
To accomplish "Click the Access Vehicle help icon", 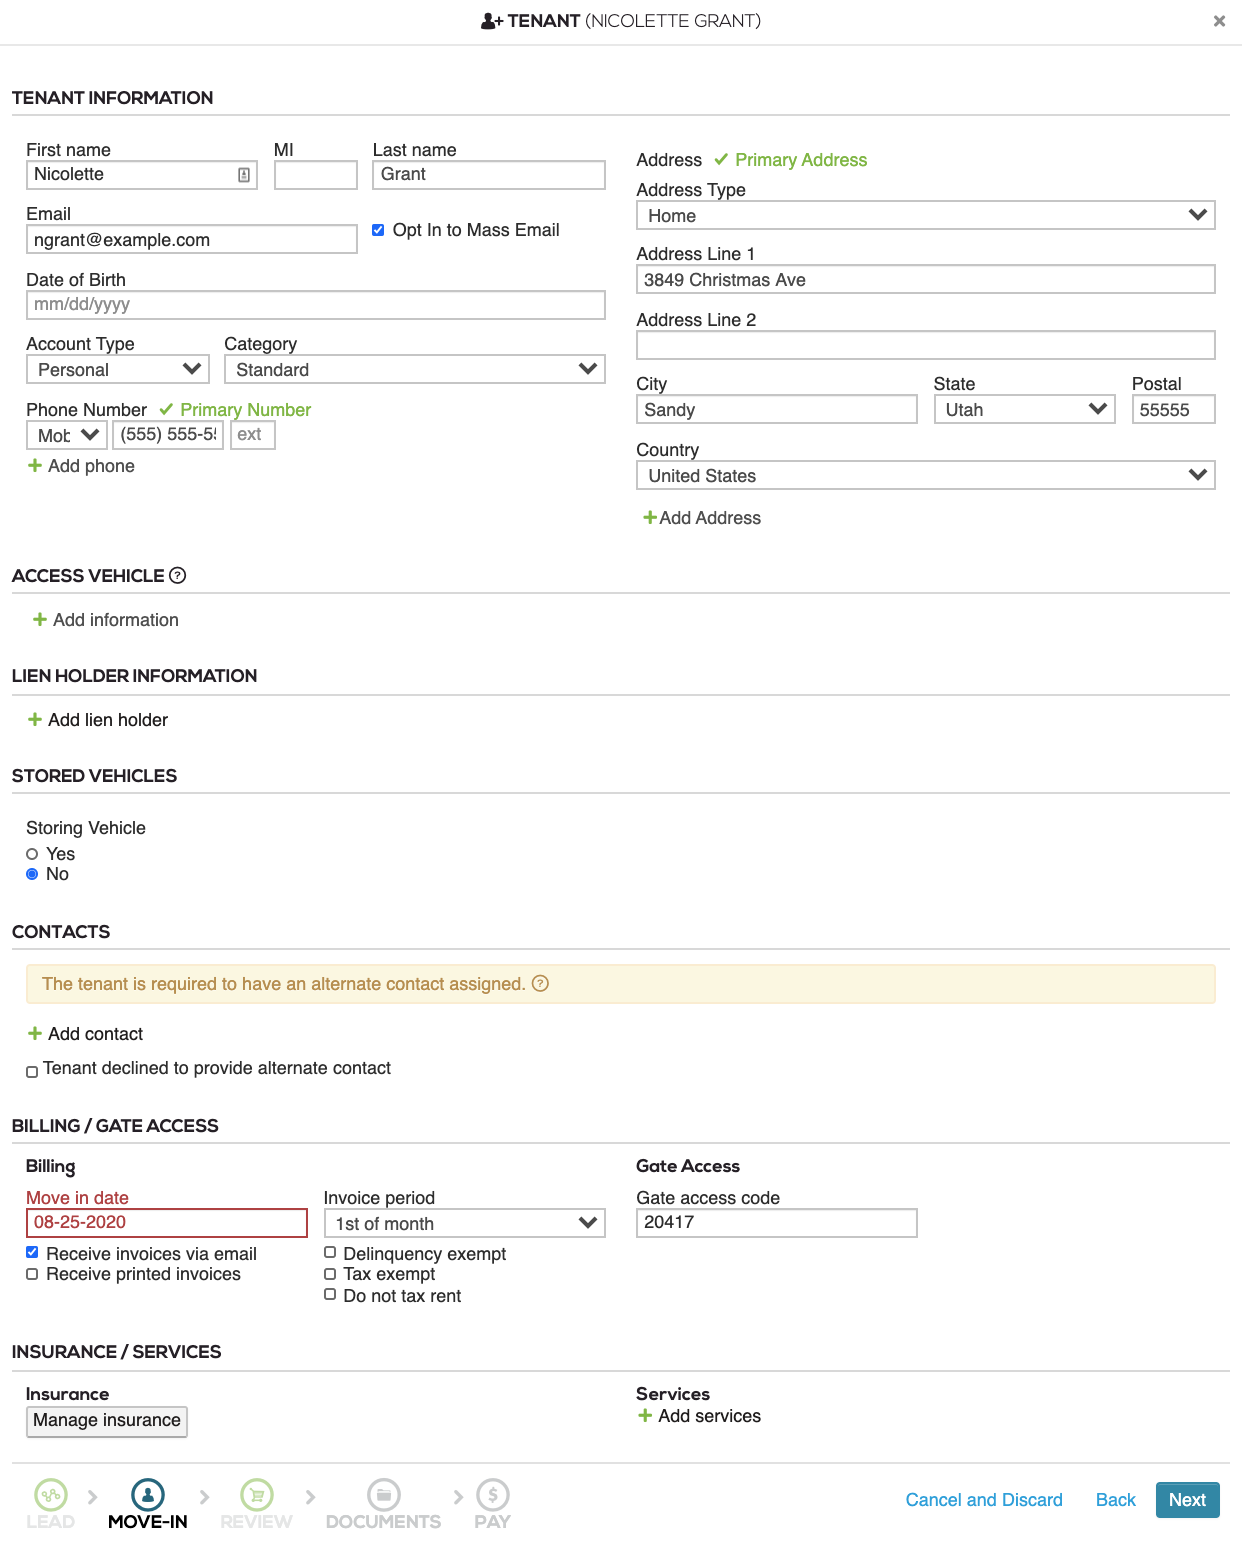I will 178,575.
